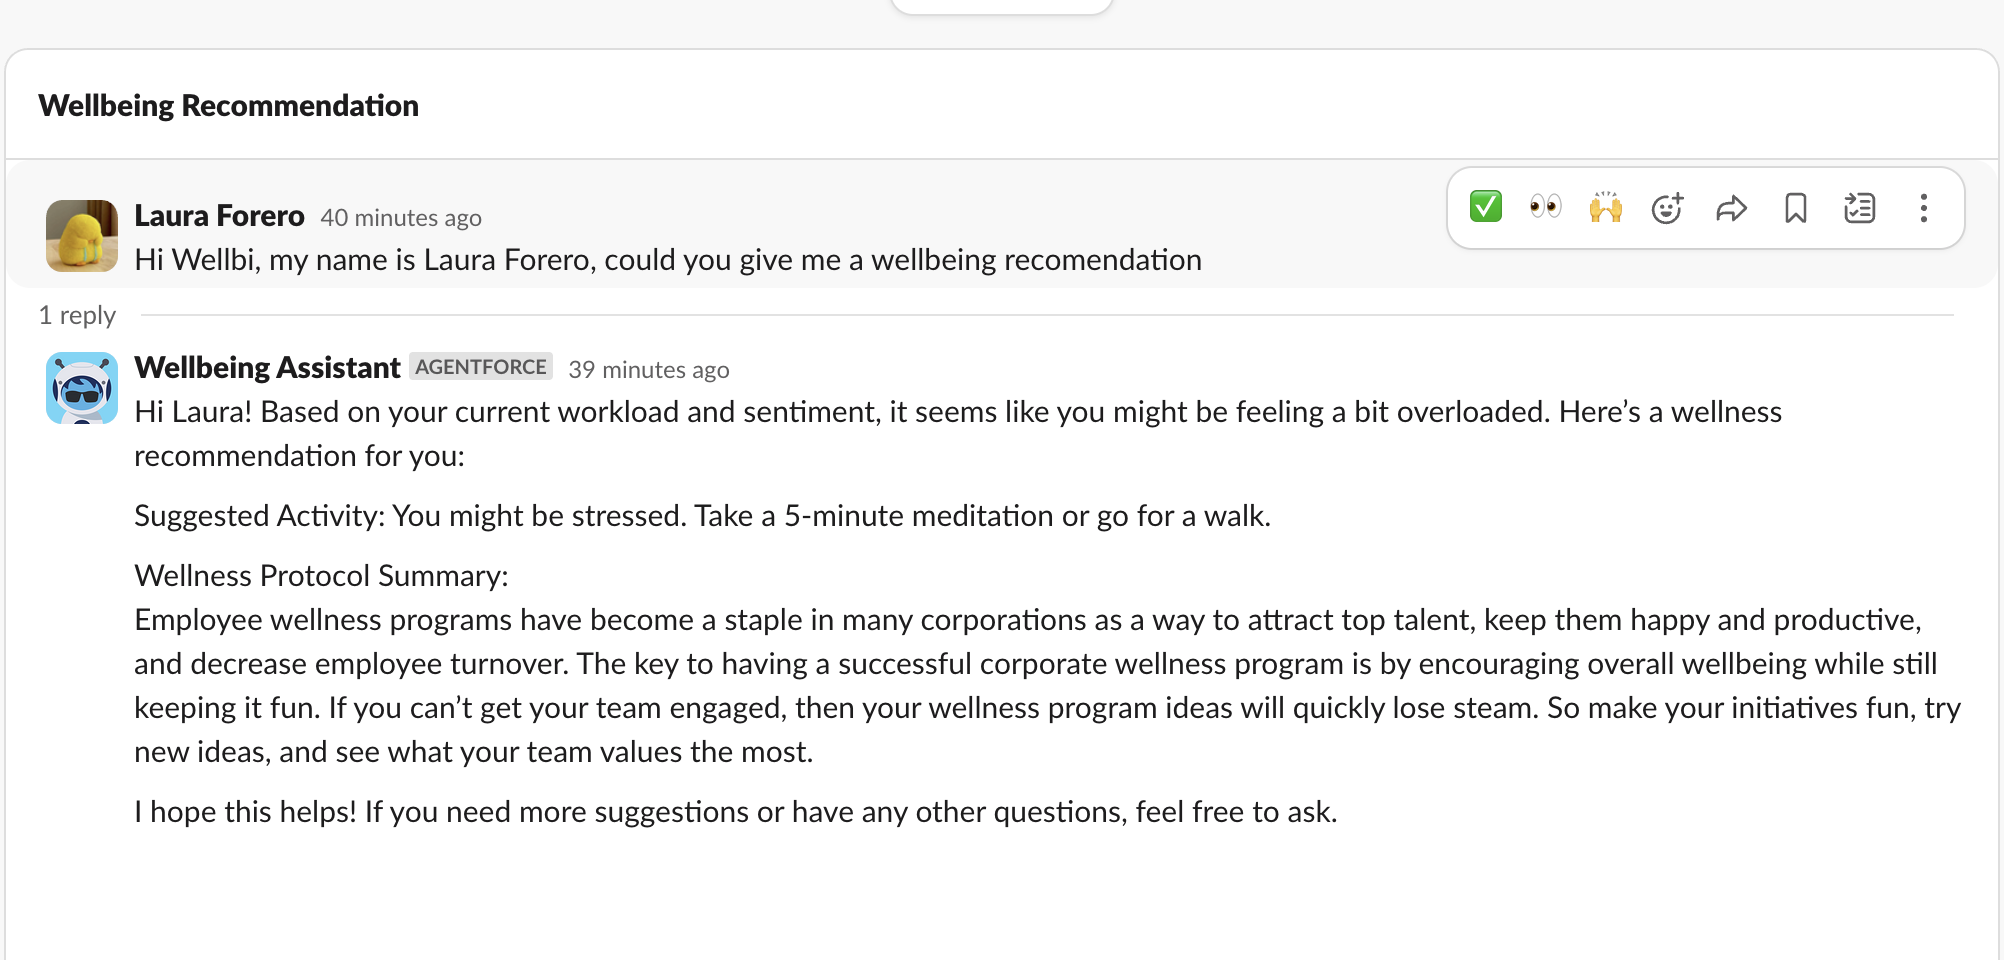Image resolution: width=2004 pixels, height=960 pixels.
Task: Click the checklist icon in message toolbar
Action: pos(1859,208)
